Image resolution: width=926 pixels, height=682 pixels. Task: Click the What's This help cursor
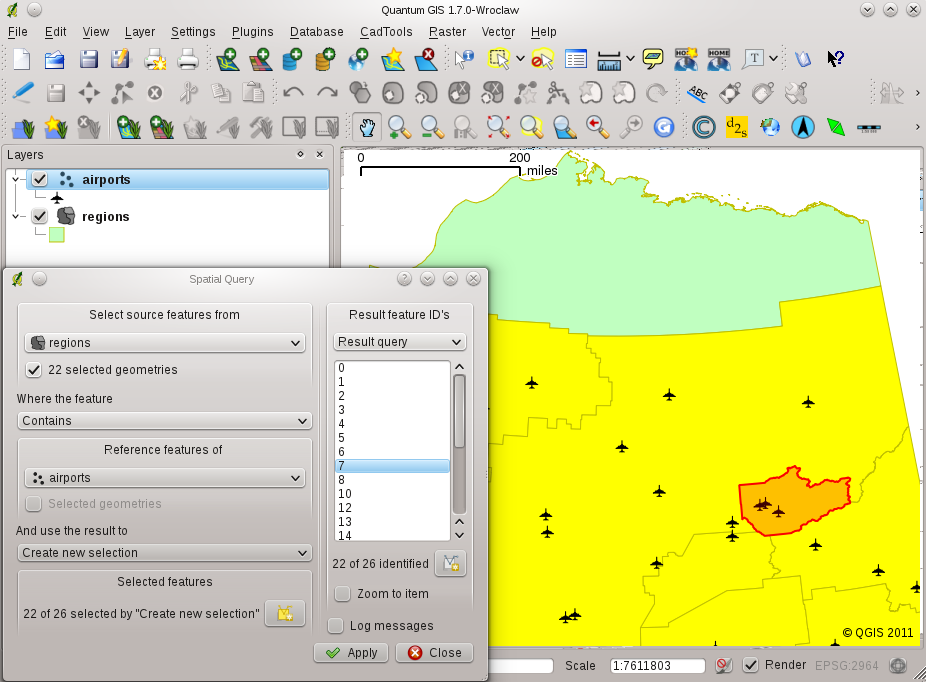pos(836,58)
